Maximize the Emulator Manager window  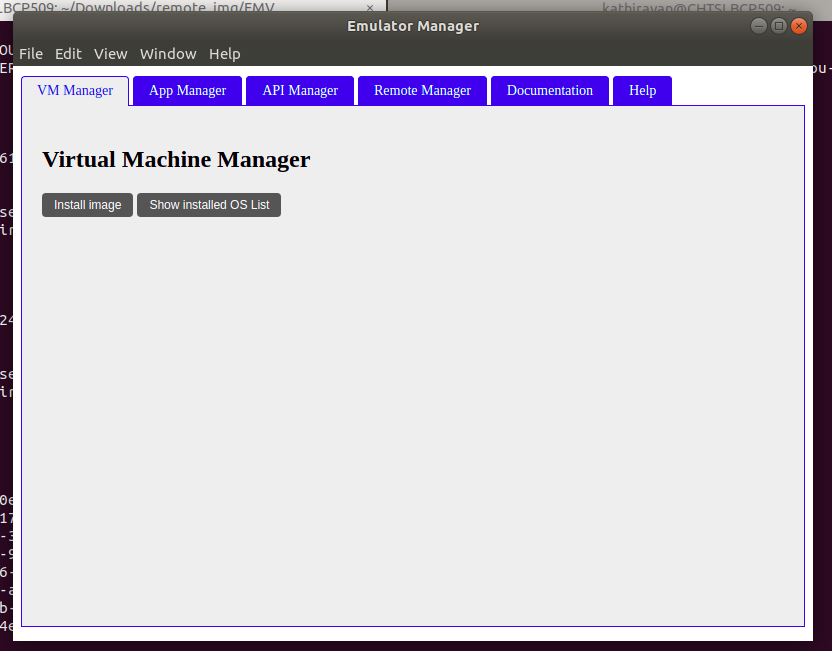[x=779, y=26]
